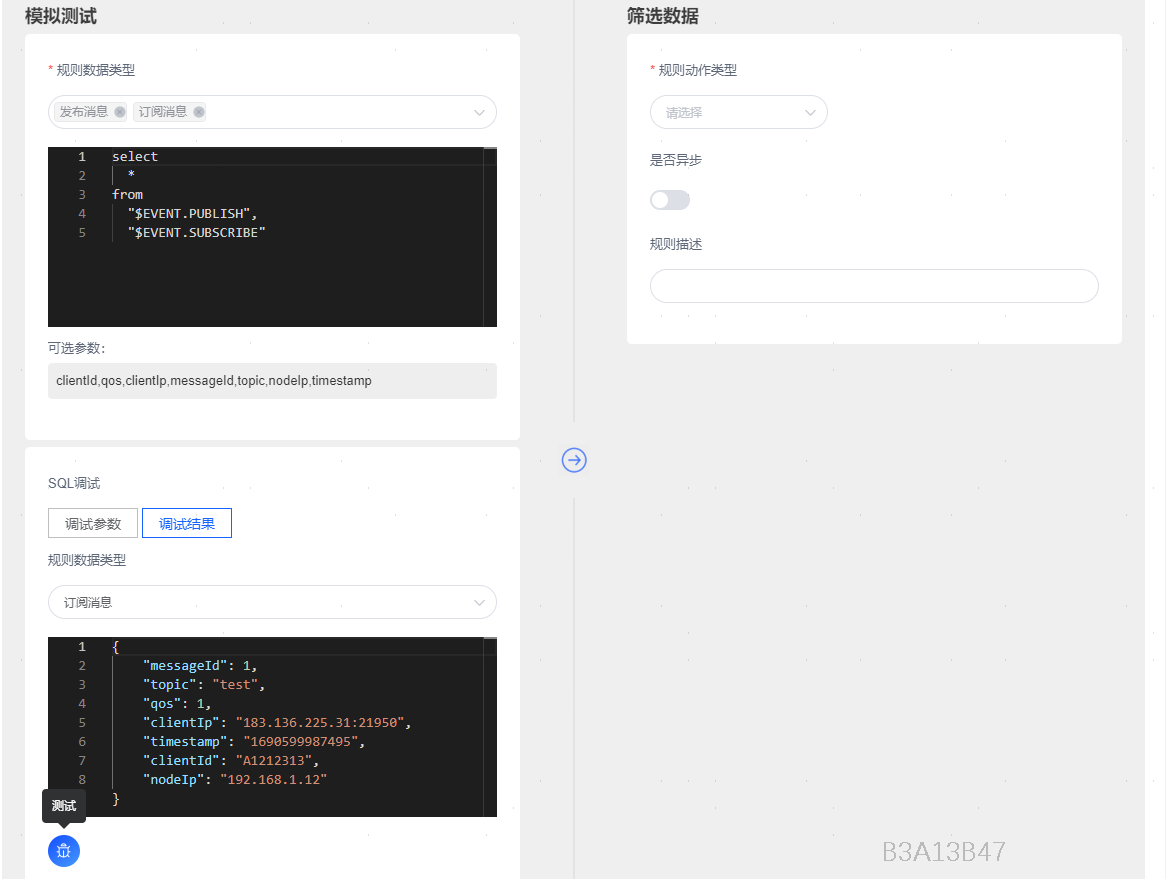Click the 模拟测试 section heading

(60, 16)
